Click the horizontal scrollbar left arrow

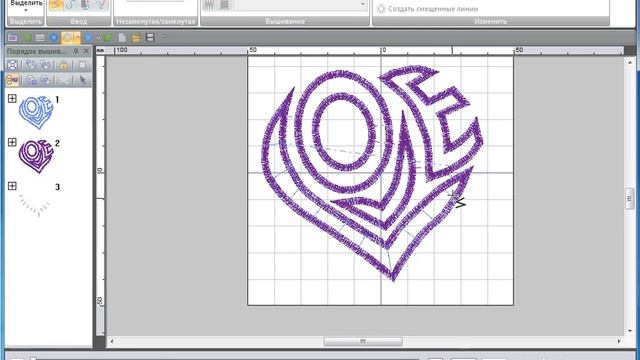coord(112,341)
